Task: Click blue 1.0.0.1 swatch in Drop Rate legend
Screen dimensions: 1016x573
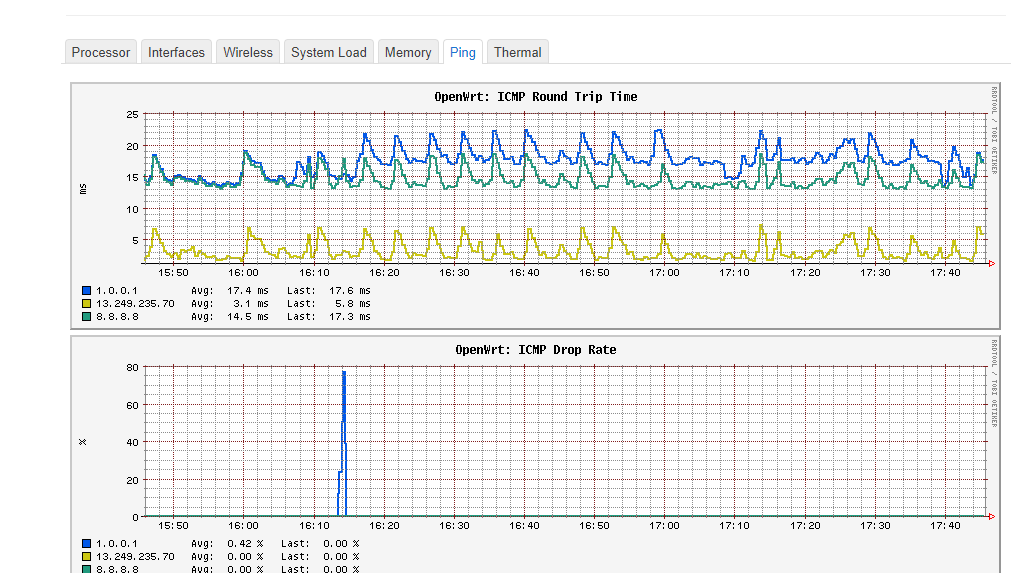Action: pos(87,544)
